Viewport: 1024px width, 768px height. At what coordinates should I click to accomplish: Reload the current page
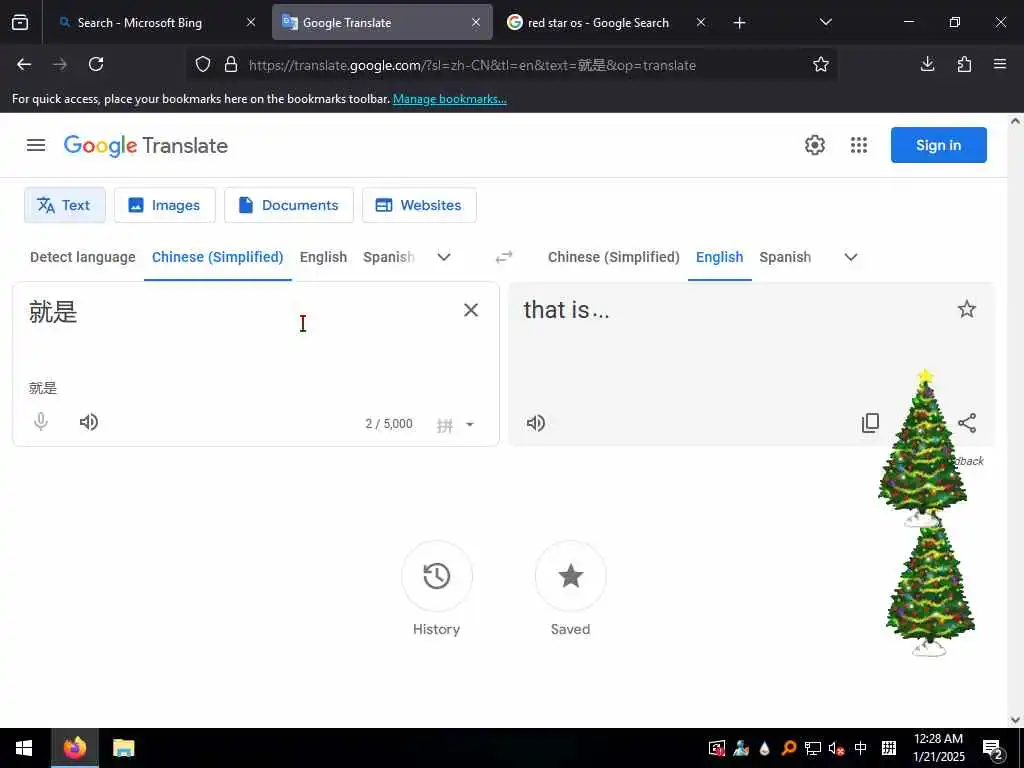pos(96,64)
